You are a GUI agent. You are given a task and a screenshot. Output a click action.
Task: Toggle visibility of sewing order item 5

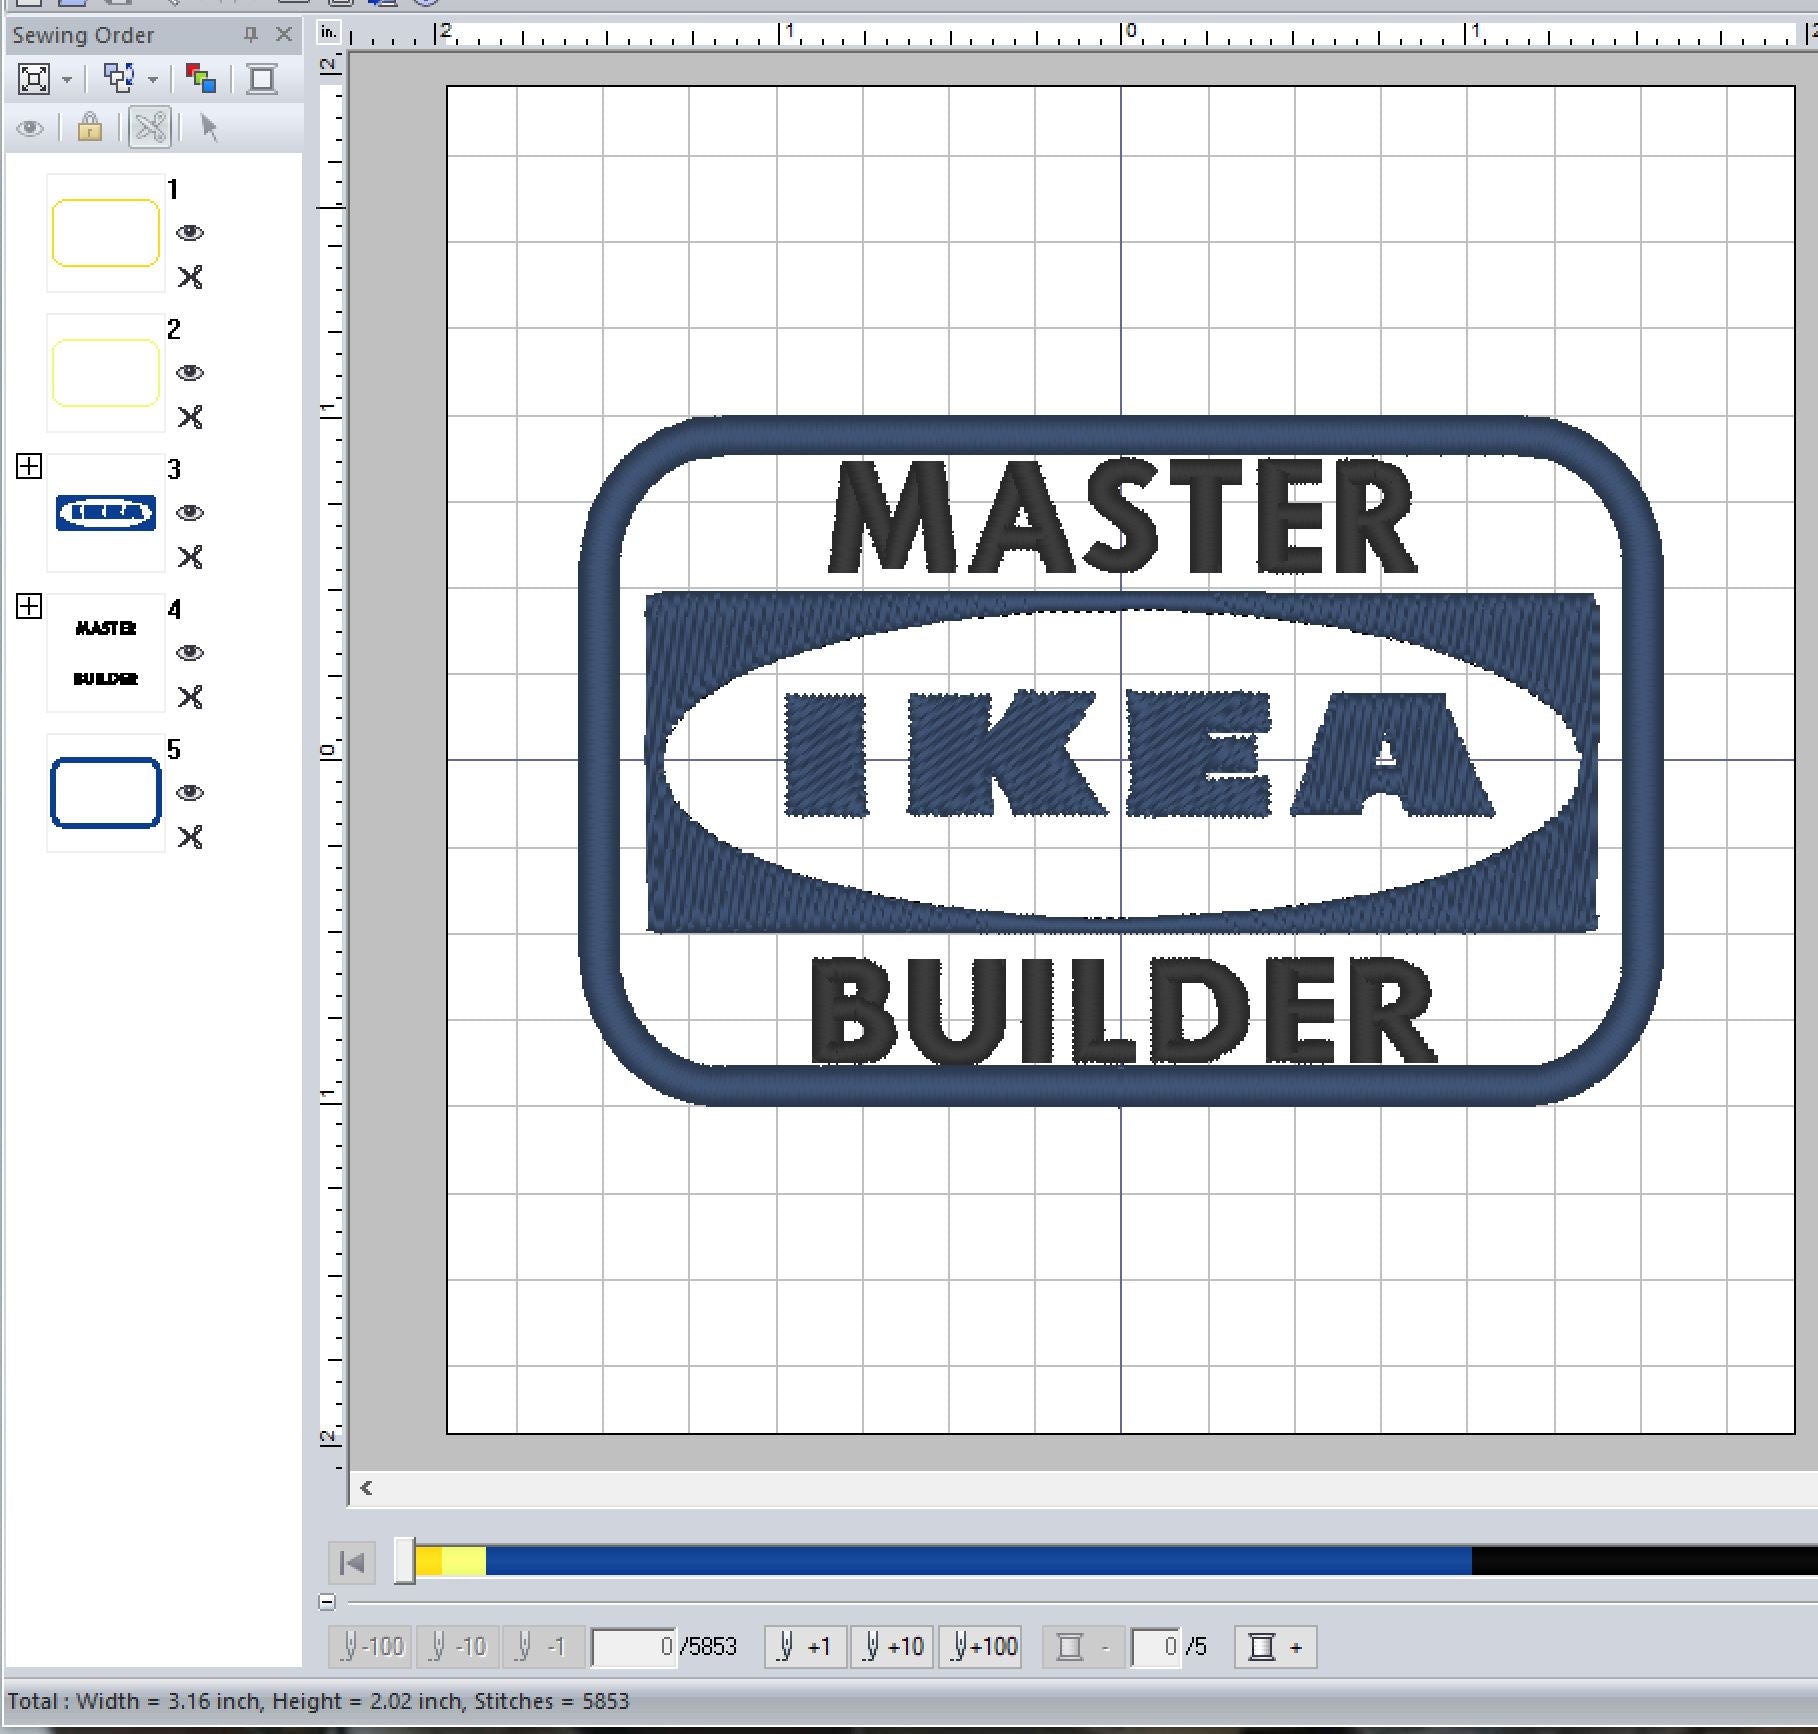190,793
